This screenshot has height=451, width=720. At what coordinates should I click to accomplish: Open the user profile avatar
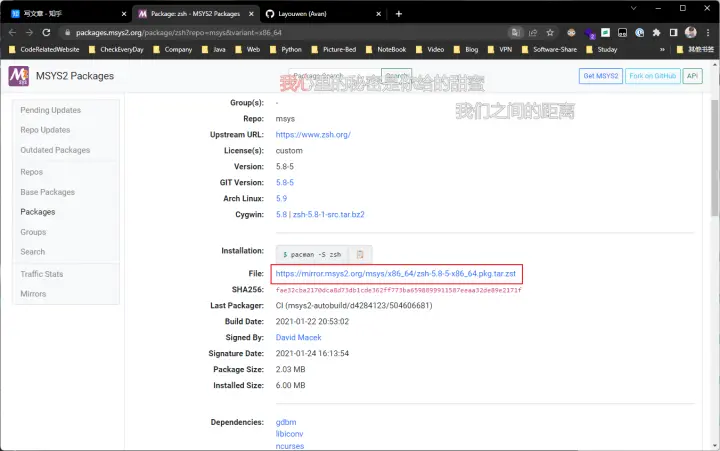691,32
